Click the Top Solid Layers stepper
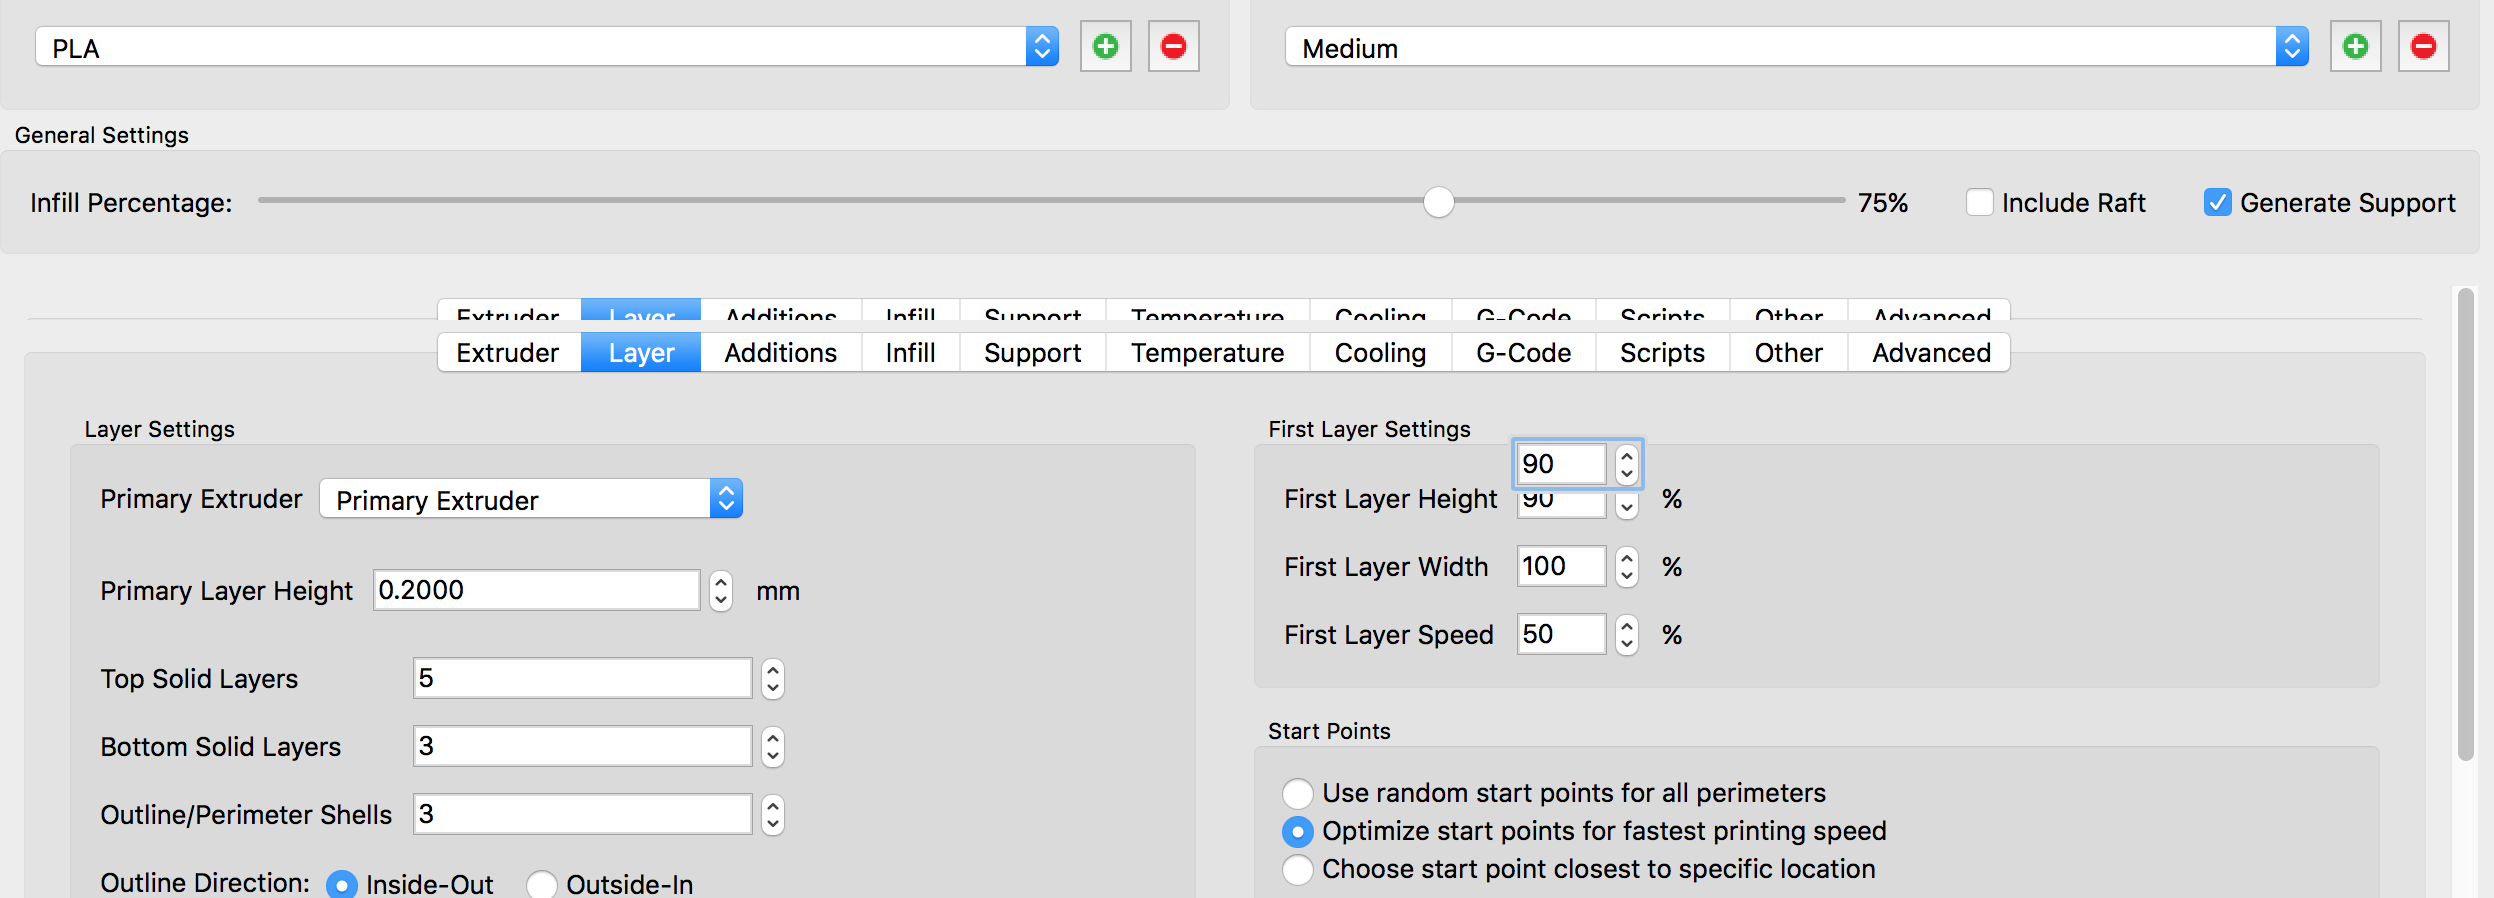 pos(773,679)
